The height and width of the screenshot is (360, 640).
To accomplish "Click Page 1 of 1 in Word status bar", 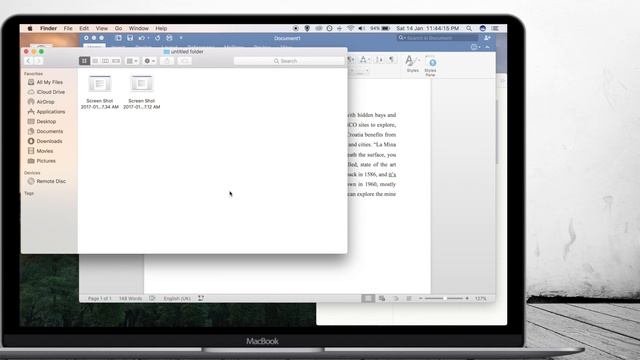I will click(x=99, y=298).
